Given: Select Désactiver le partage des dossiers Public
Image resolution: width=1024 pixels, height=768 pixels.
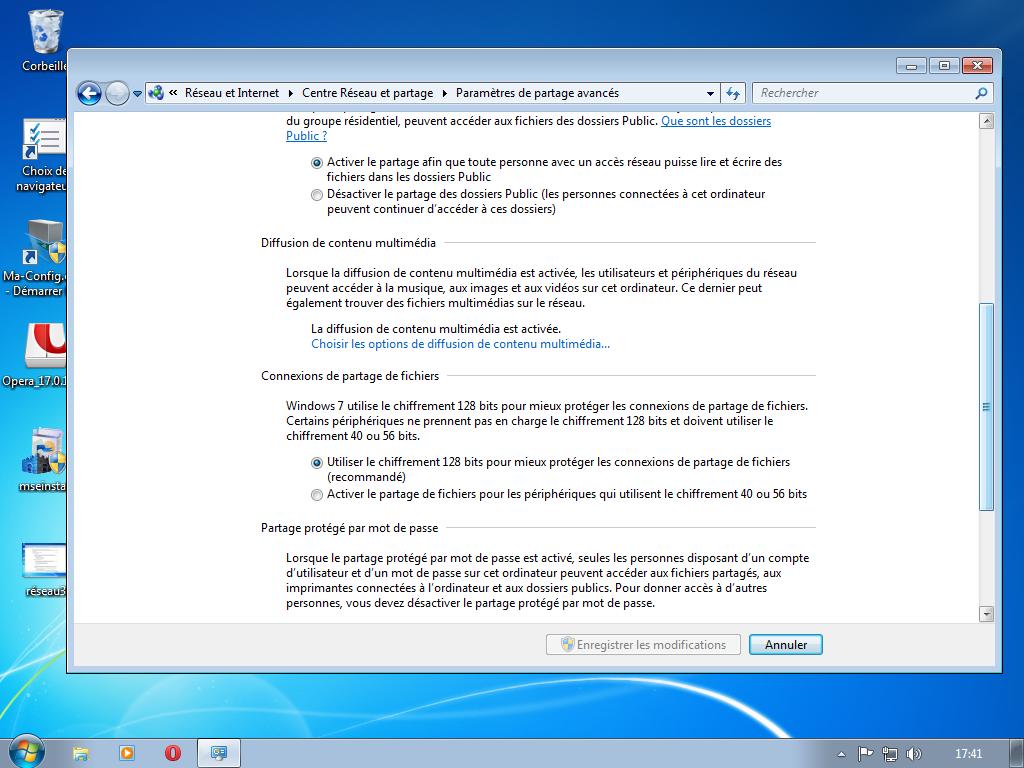Looking at the screenshot, I should point(317,195).
